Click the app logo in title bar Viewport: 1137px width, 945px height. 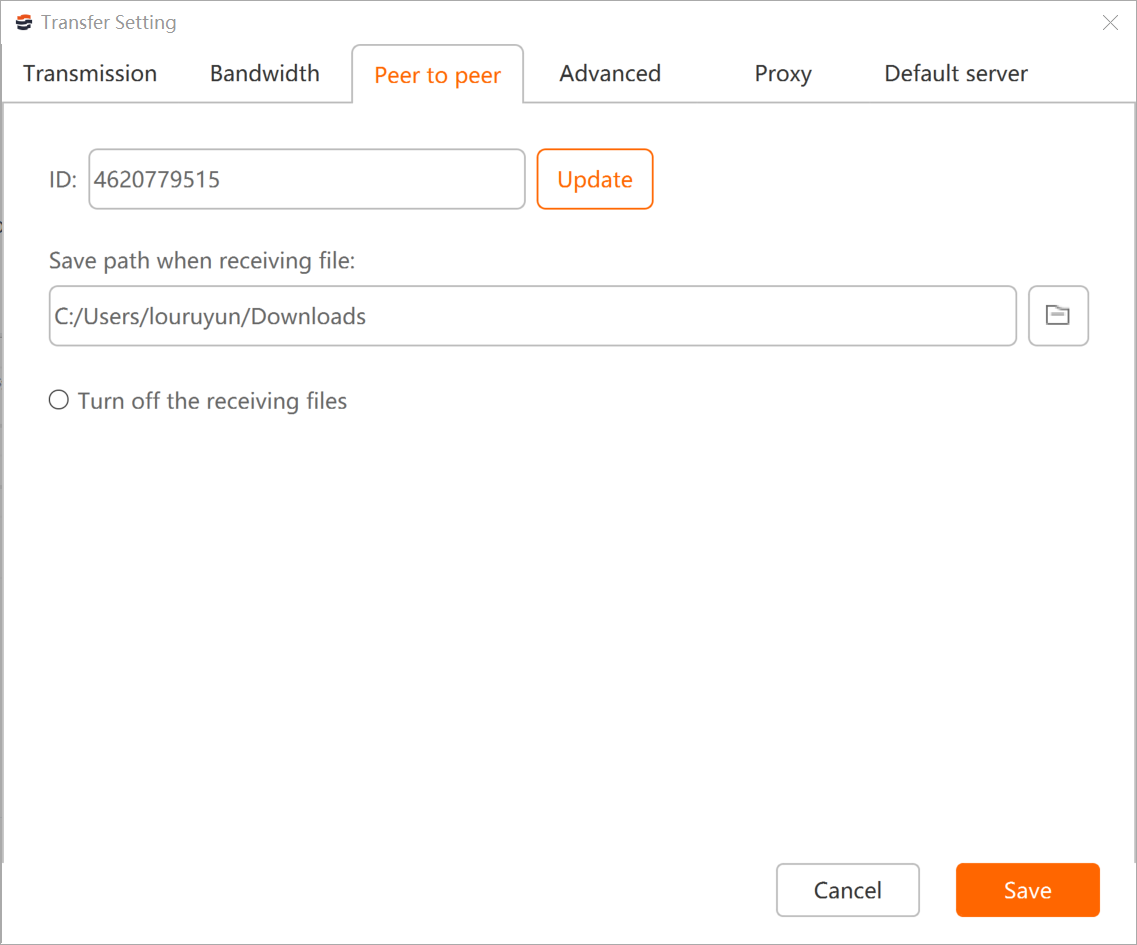[24, 22]
